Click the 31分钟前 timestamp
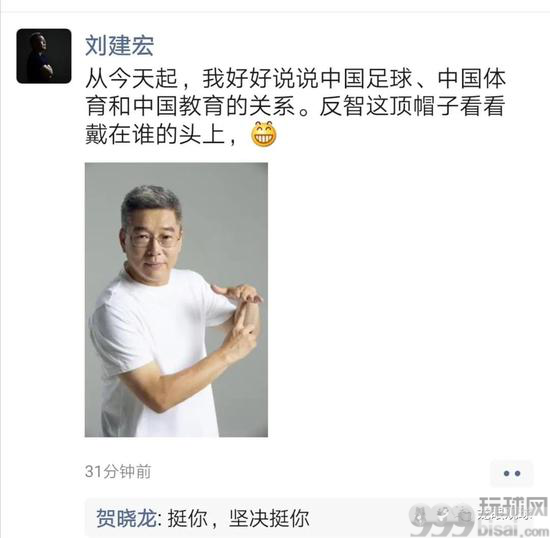This screenshot has width=550, height=538. [x=118, y=472]
